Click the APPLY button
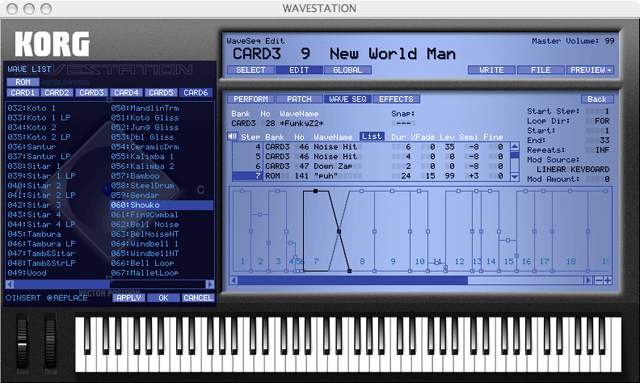This screenshot has width=640, height=383. coord(129,298)
